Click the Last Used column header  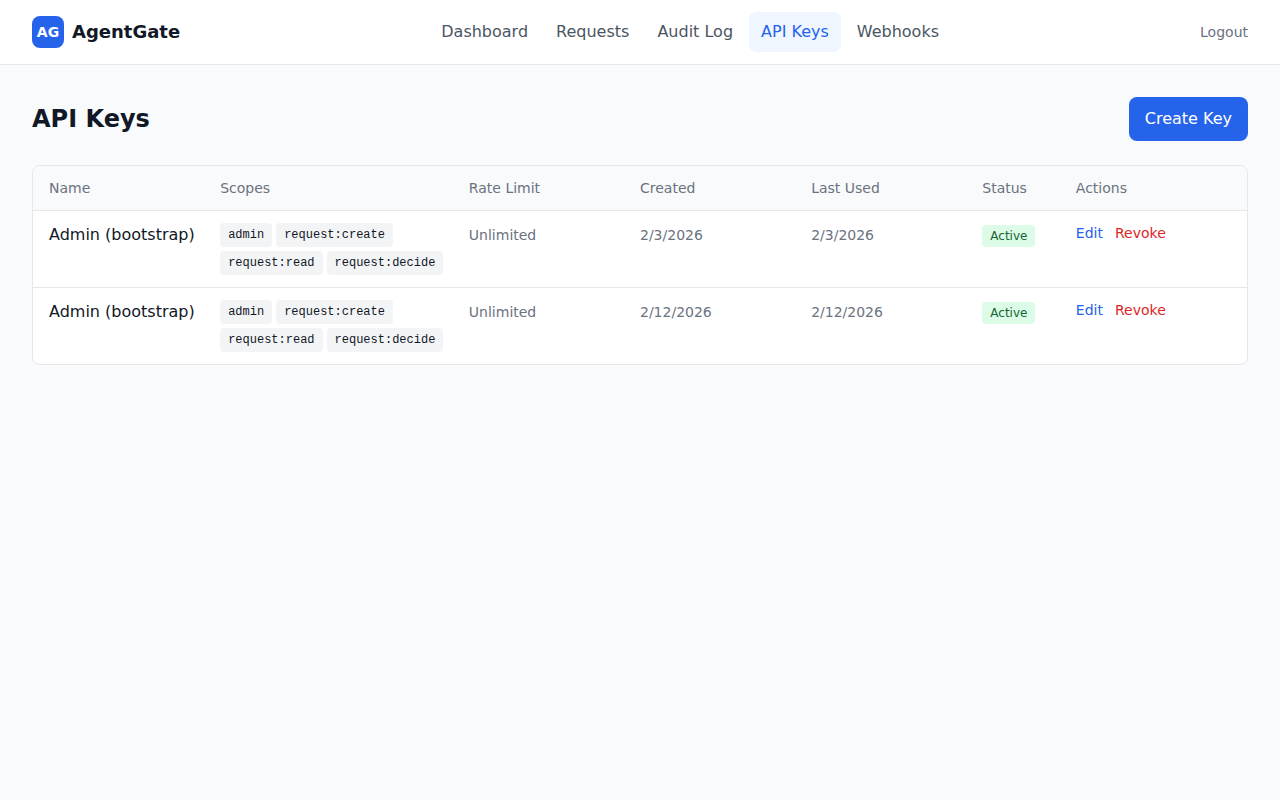click(845, 188)
